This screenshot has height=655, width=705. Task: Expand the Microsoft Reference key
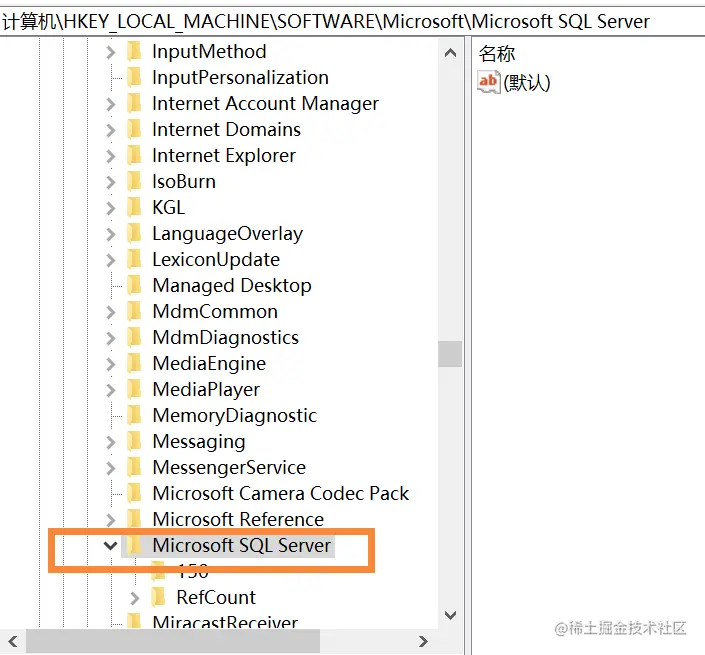[x=111, y=520]
